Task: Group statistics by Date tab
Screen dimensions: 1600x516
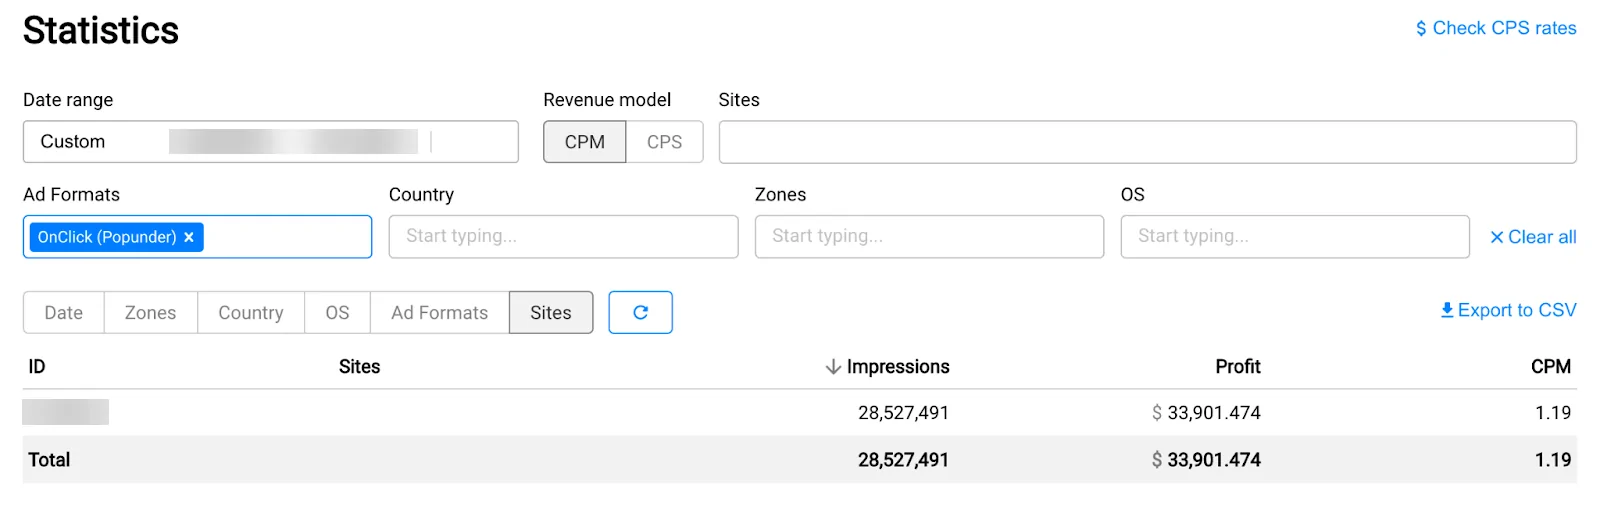Action: [64, 313]
